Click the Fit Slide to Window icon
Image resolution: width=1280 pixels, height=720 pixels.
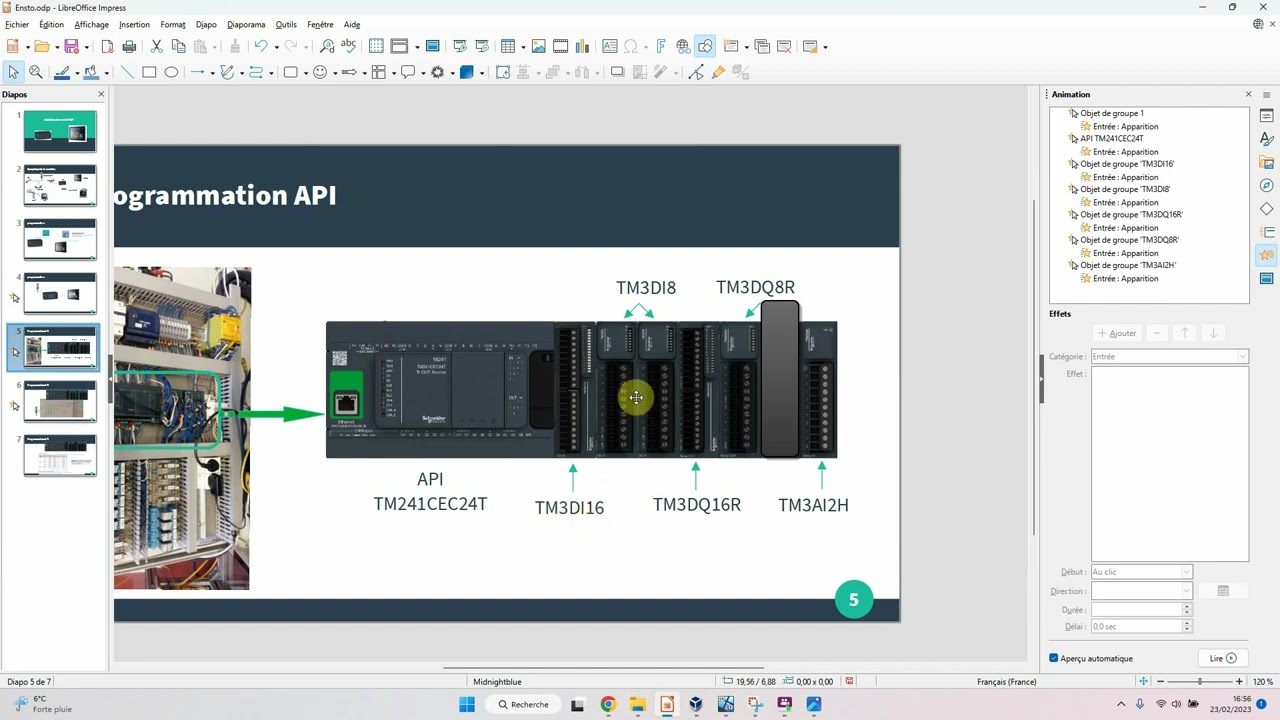point(1143,682)
